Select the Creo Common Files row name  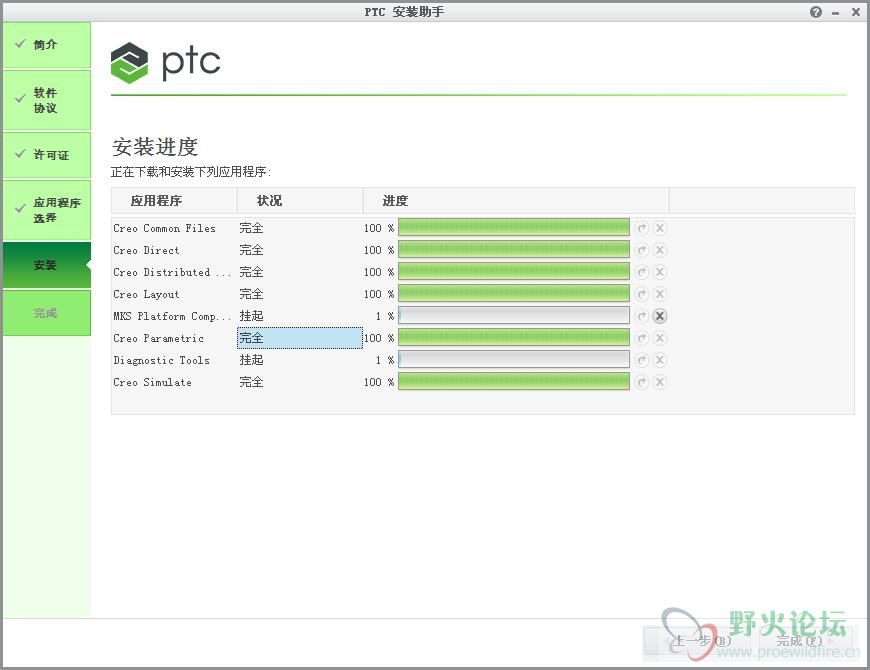(x=164, y=228)
